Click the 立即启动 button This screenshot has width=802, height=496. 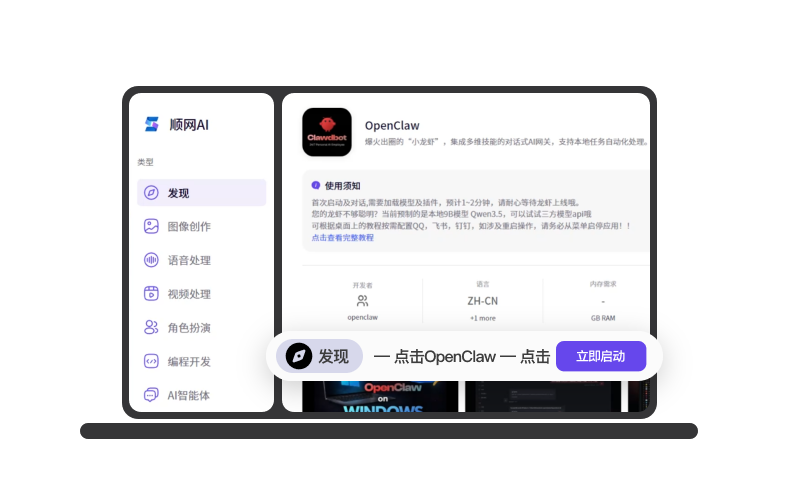(601, 356)
